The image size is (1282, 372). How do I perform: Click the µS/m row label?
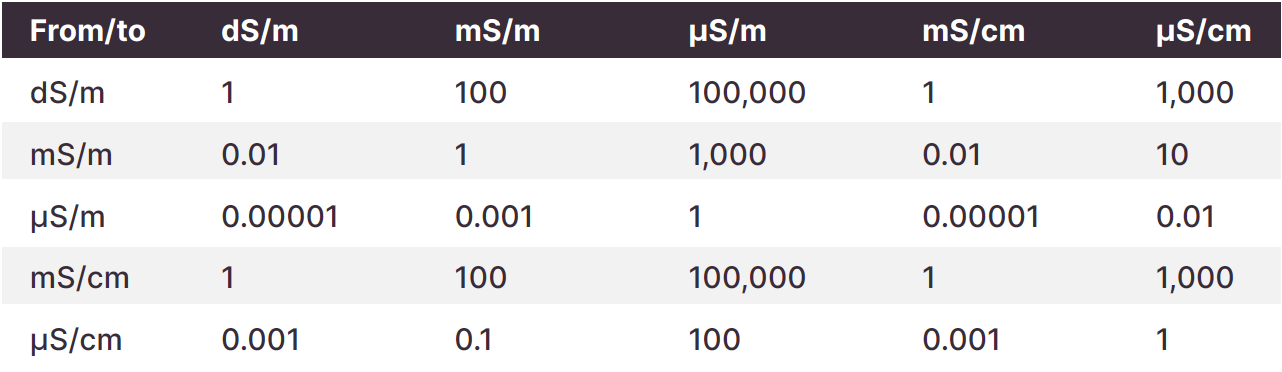68,216
